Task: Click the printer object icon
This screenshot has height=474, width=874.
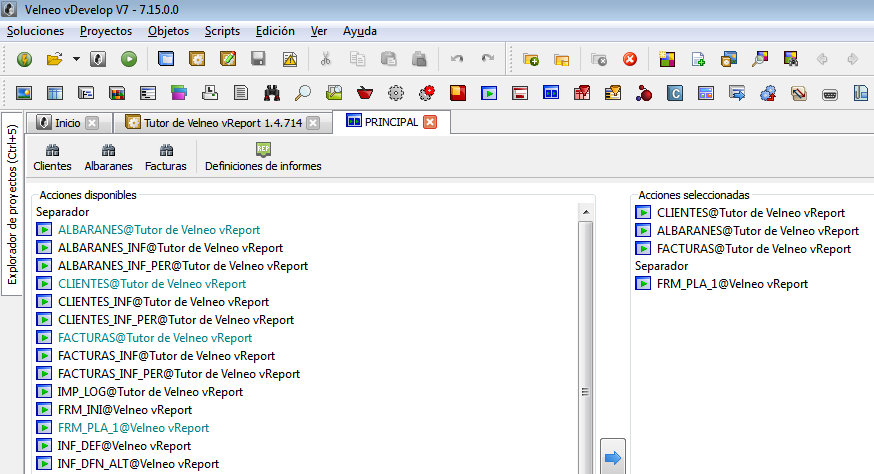Action: (x=210, y=93)
